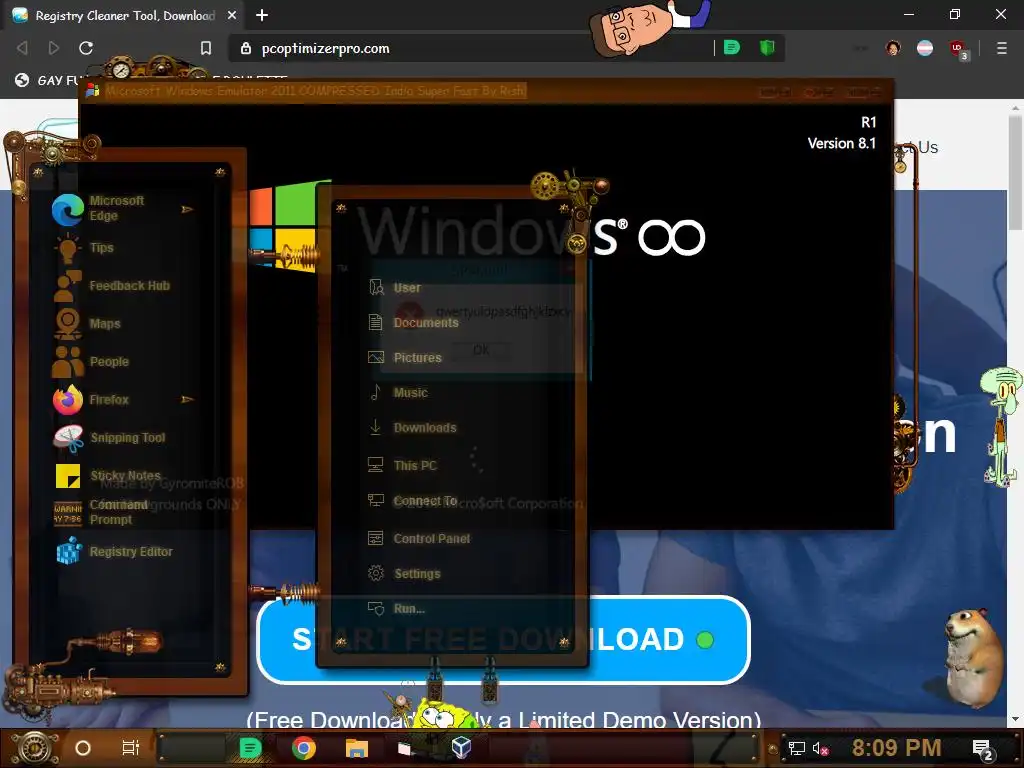Bookmark this page icon
The height and width of the screenshot is (768, 1024).
[206, 48]
